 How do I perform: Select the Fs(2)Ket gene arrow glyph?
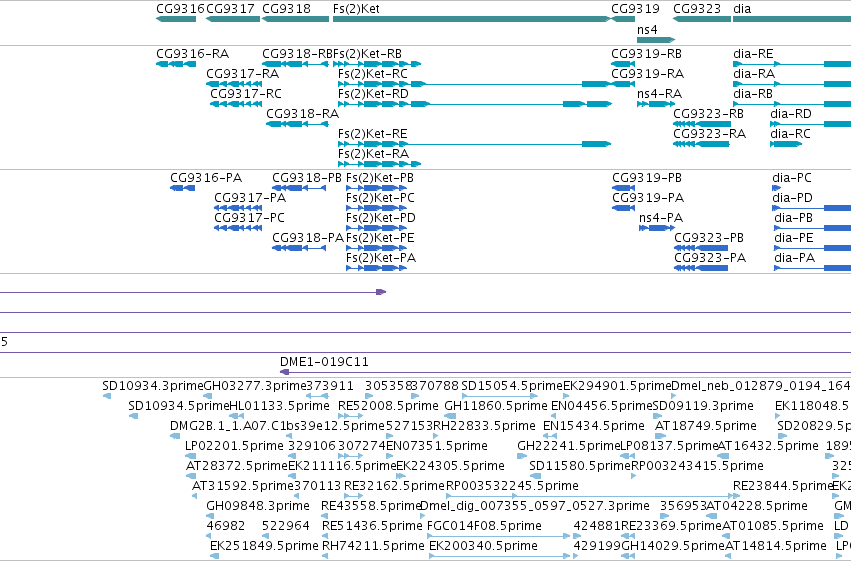pyautogui.click(x=471, y=19)
